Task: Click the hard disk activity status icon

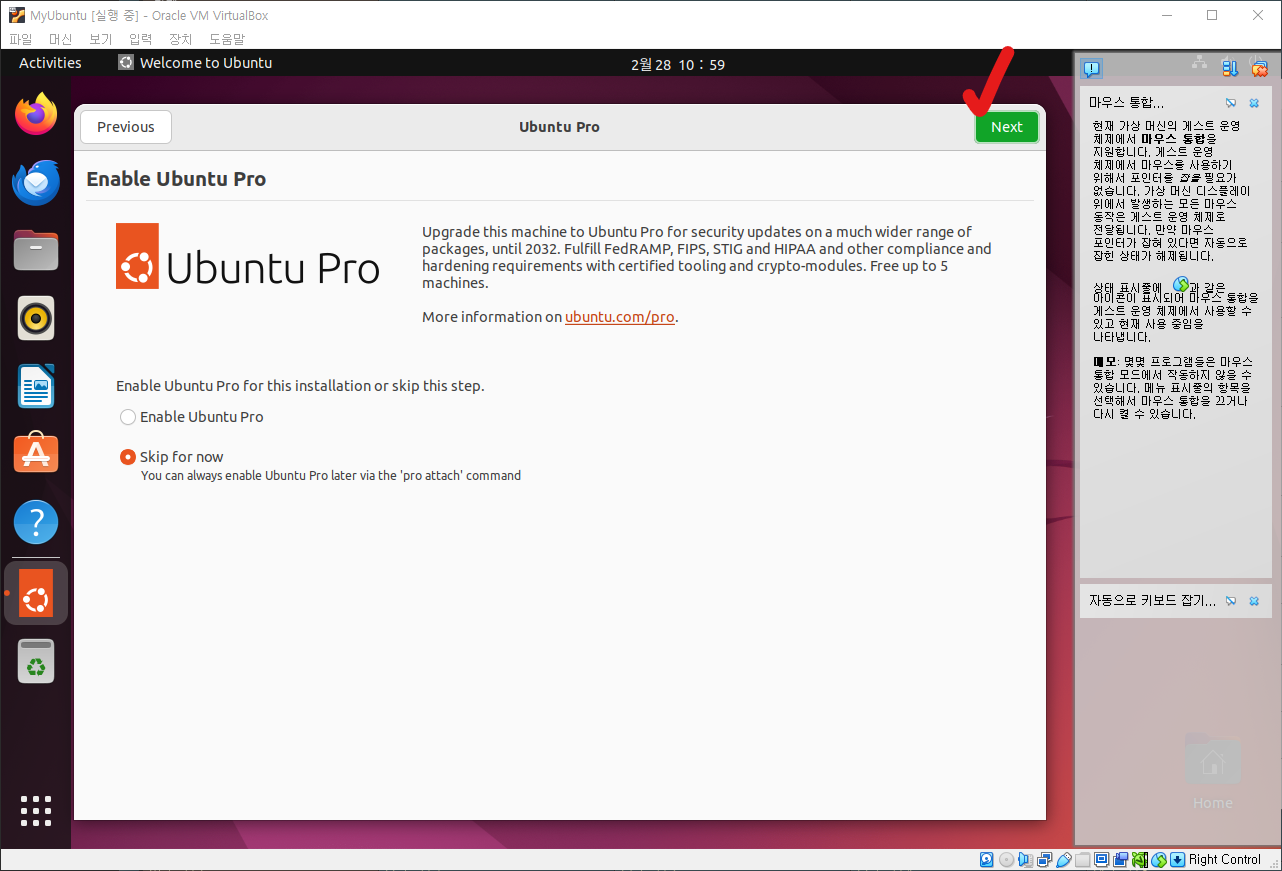Action: pyautogui.click(x=986, y=859)
